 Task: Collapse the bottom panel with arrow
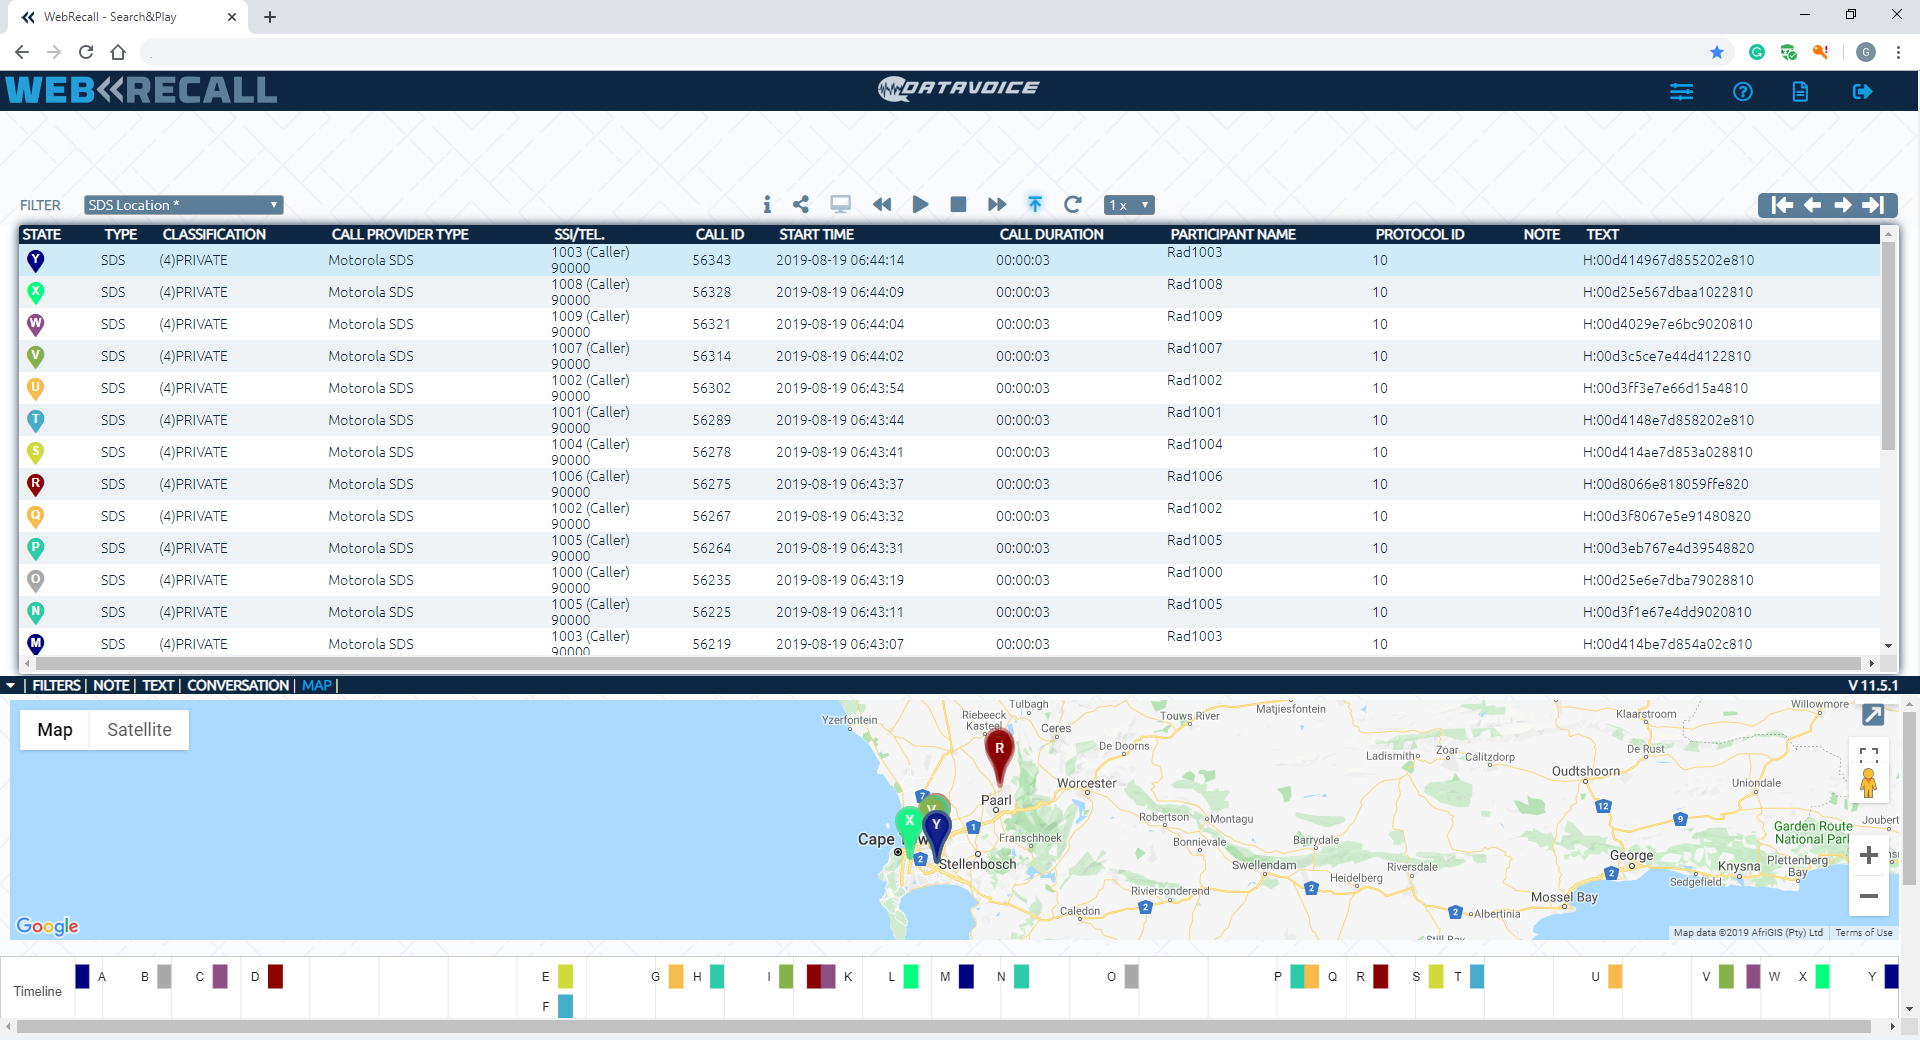pos(10,686)
